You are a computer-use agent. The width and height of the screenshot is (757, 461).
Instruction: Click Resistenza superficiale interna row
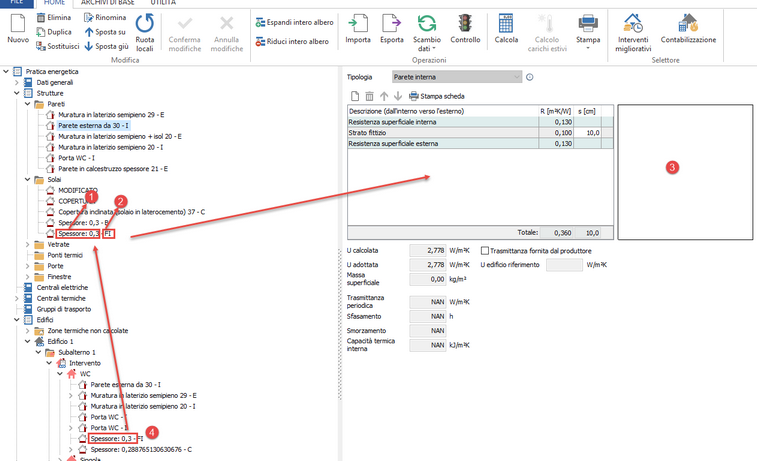(480, 122)
